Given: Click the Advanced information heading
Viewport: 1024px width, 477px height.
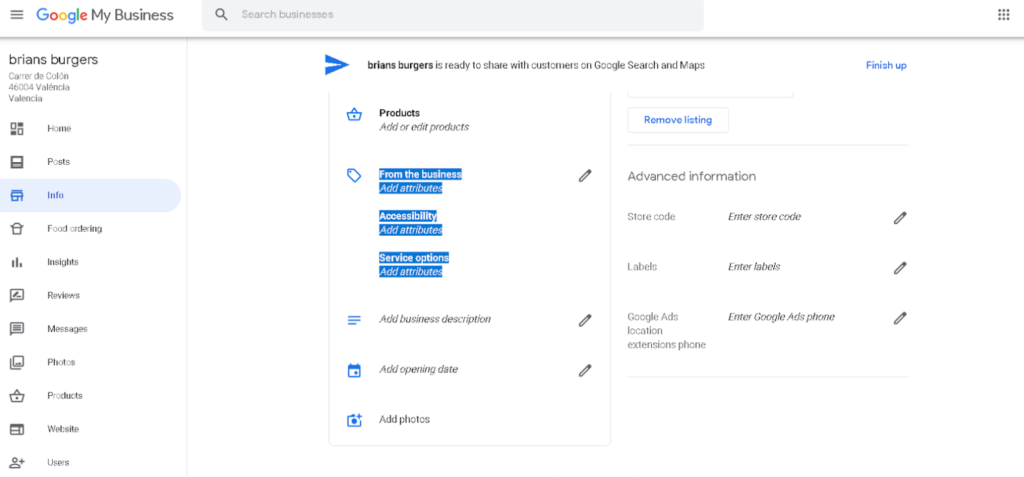Looking at the screenshot, I should pyautogui.click(x=692, y=176).
